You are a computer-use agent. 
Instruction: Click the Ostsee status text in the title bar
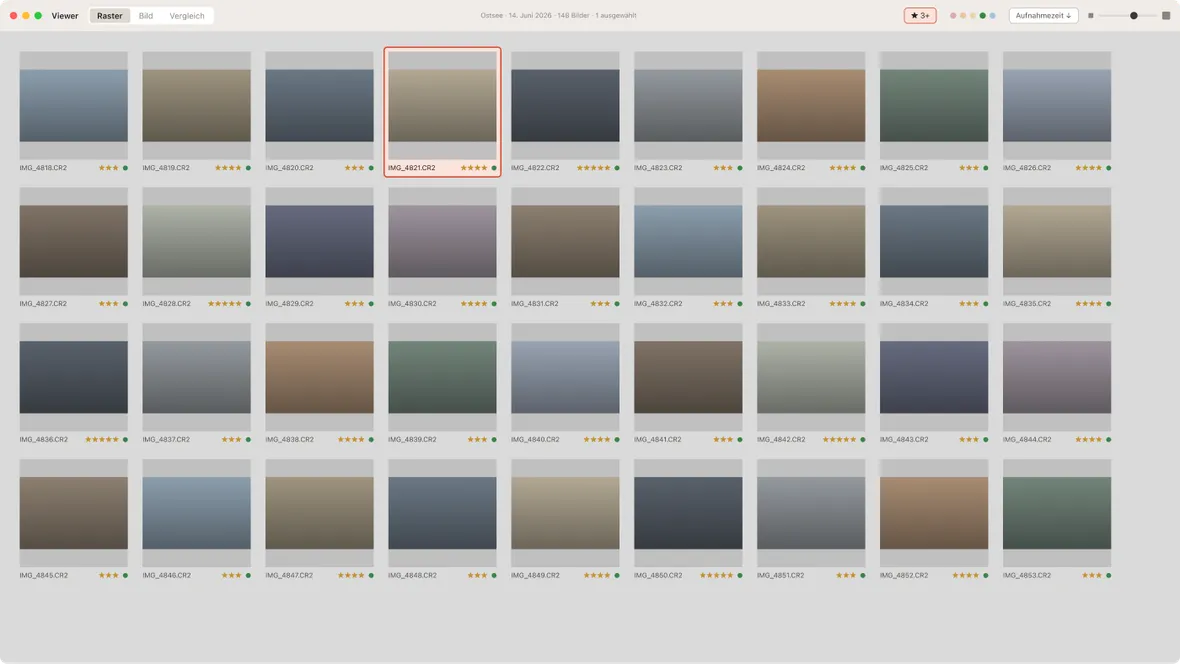pyautogui.click(x=558, y=16)
